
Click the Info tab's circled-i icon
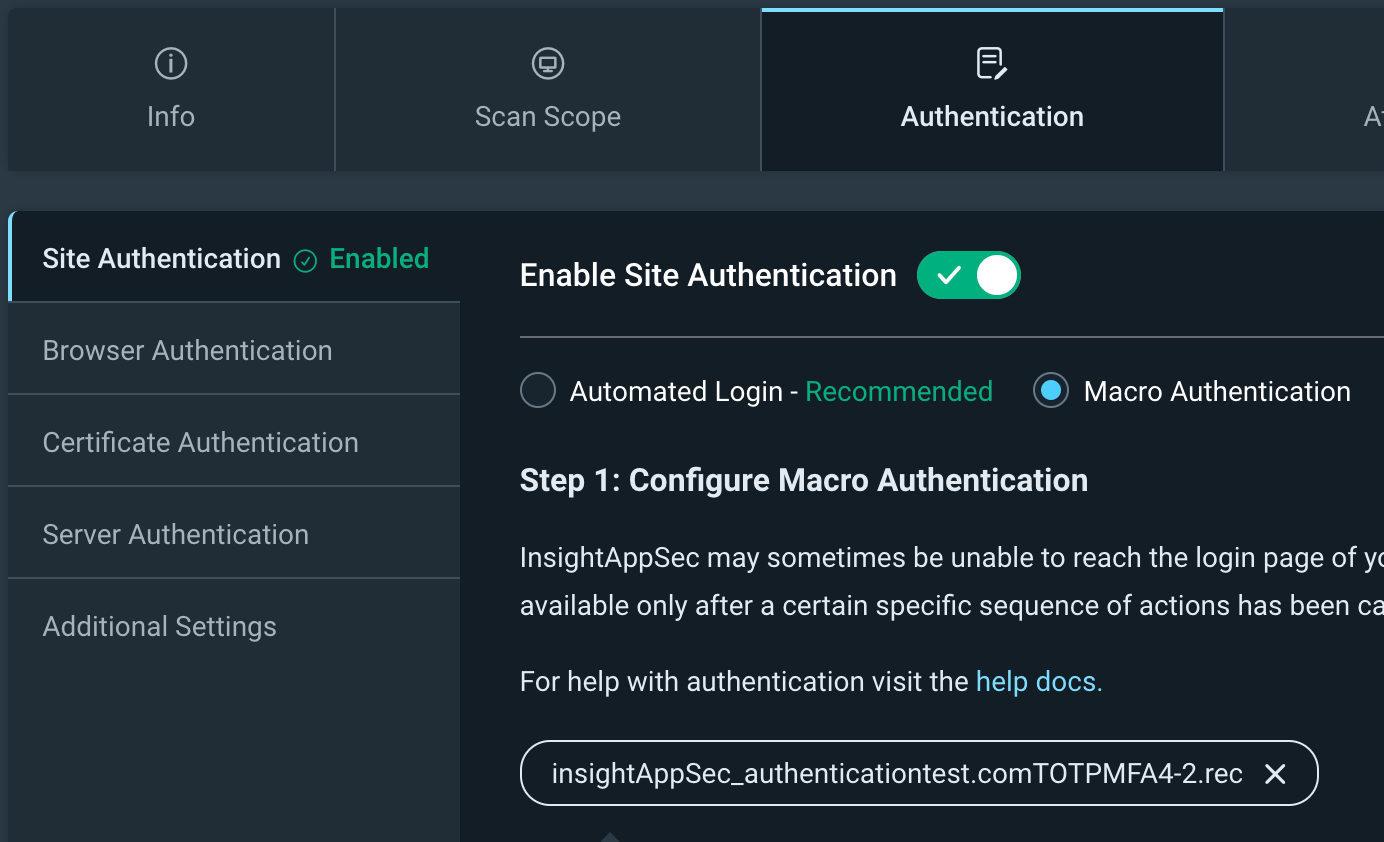(171, 64)
